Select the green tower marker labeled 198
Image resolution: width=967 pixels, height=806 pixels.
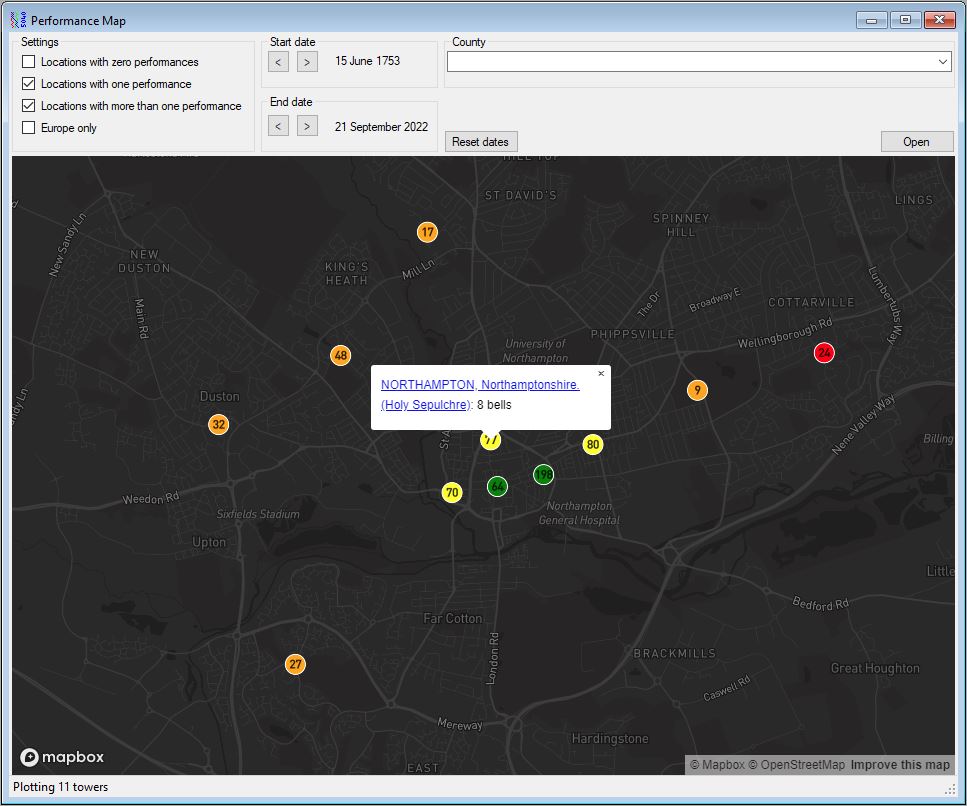tap(543, 474)
